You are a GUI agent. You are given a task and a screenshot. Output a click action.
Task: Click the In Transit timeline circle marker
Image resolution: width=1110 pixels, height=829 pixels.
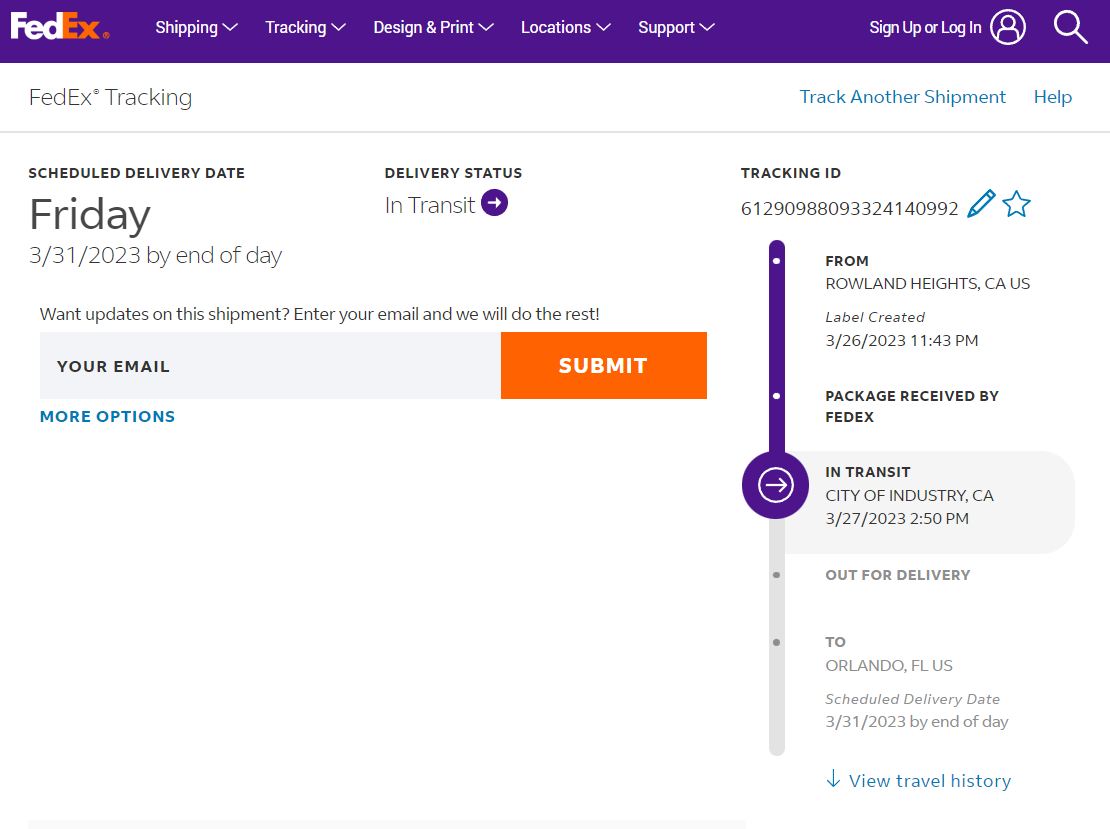[x=775, y=485]
